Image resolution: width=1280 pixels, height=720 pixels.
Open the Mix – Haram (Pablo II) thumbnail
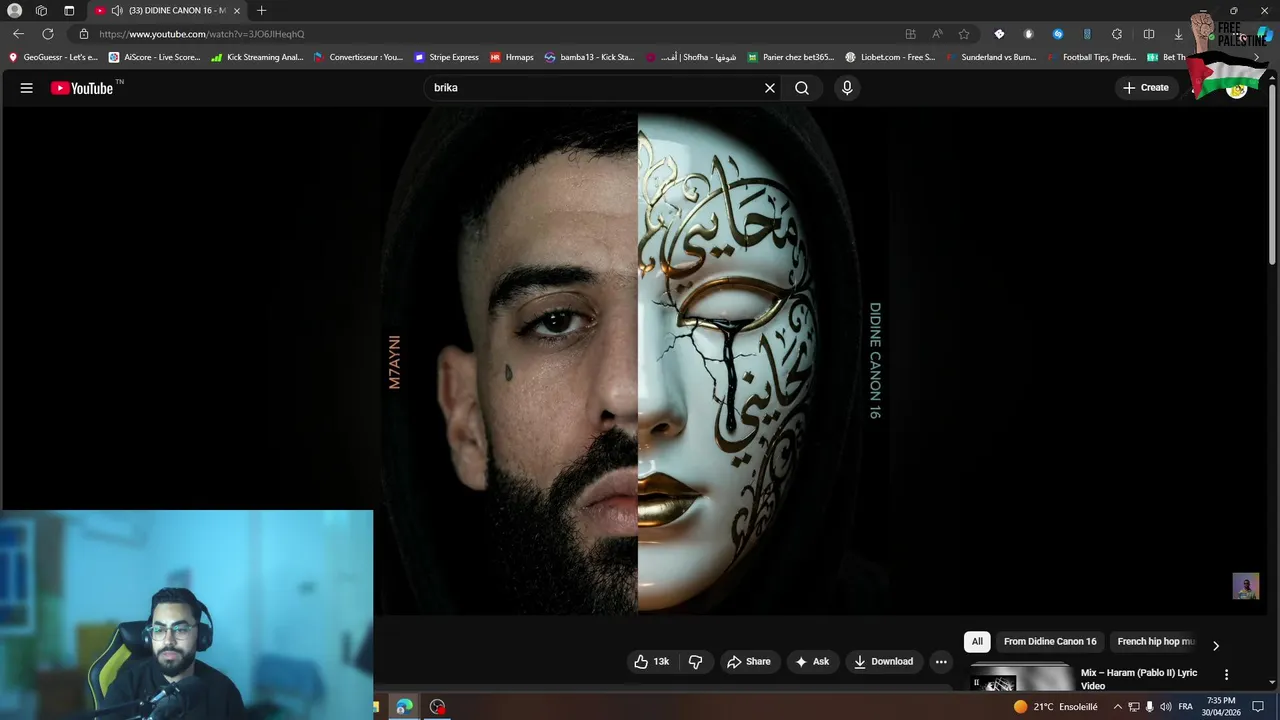click(1021, 678)
